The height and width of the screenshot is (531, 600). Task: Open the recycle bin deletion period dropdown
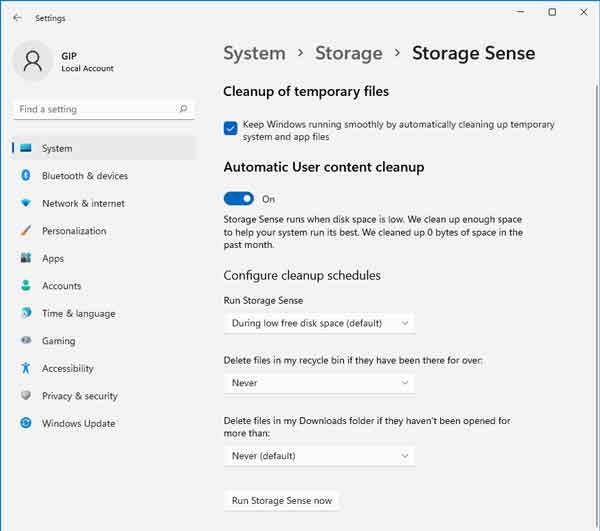319,383
